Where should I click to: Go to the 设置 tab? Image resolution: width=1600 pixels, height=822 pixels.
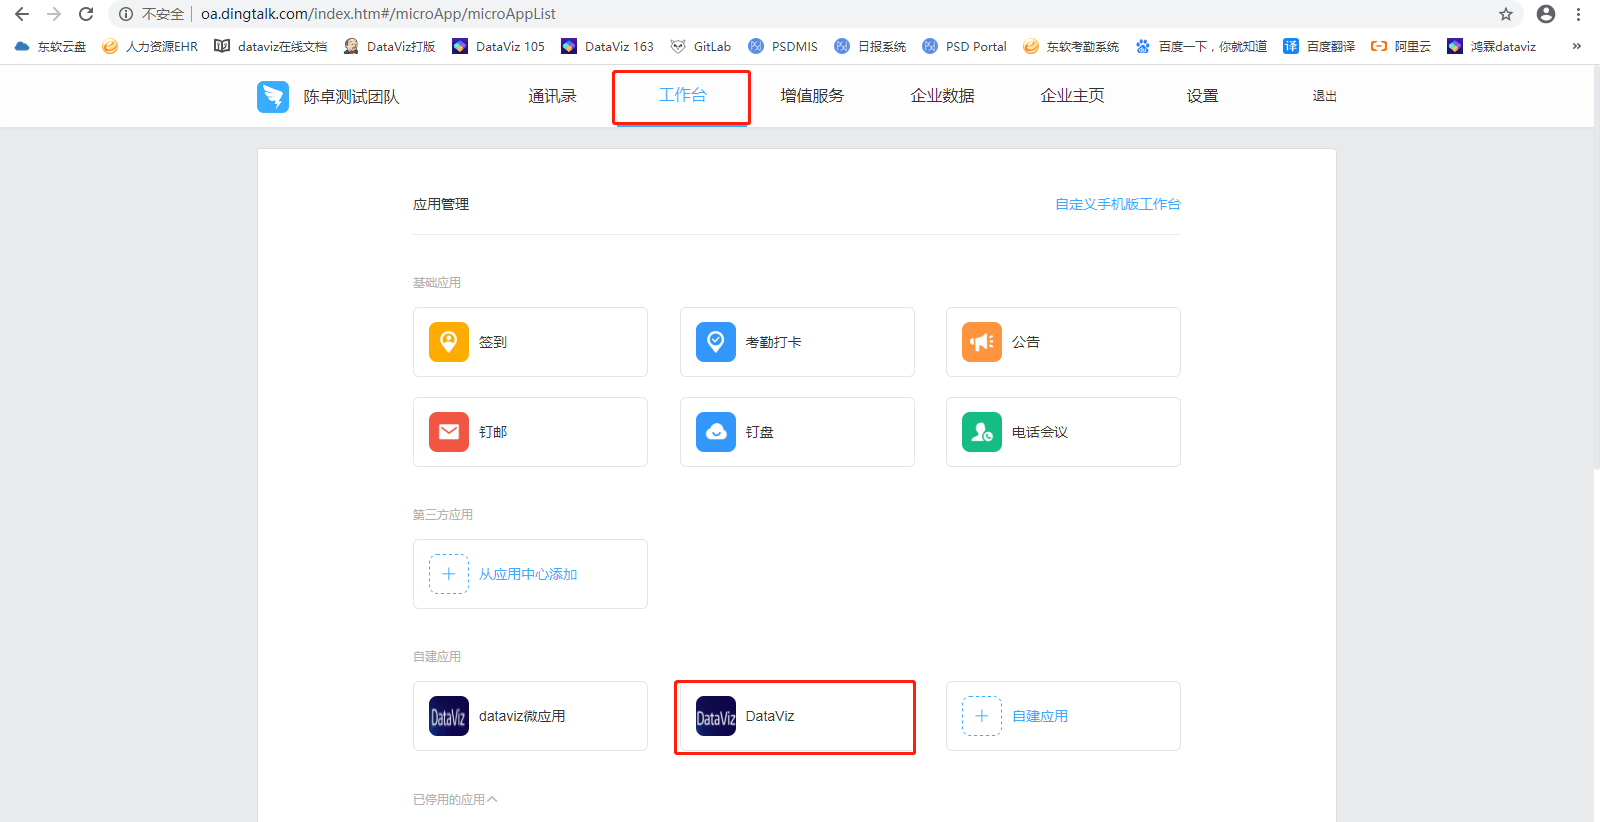(1202, 96)
